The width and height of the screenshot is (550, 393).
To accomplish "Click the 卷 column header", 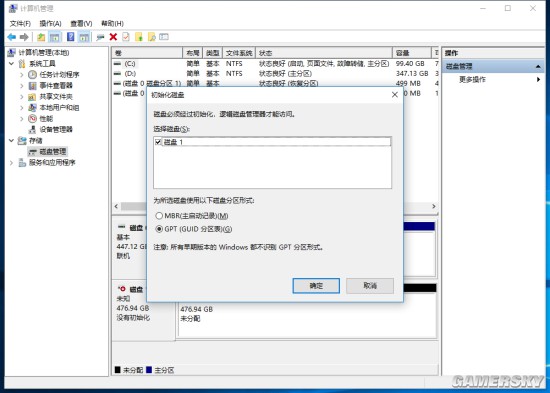I will tap(147, 53).
